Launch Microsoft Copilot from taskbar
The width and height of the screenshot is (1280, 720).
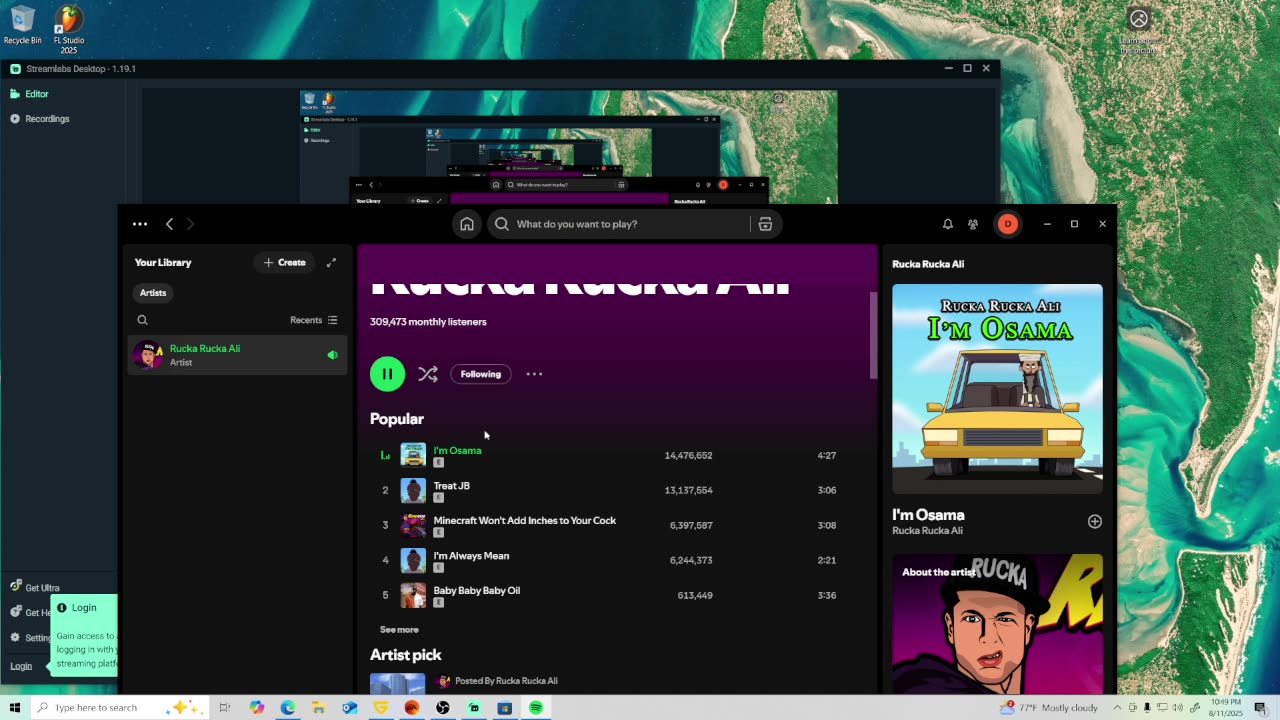(x=257, y=708)
